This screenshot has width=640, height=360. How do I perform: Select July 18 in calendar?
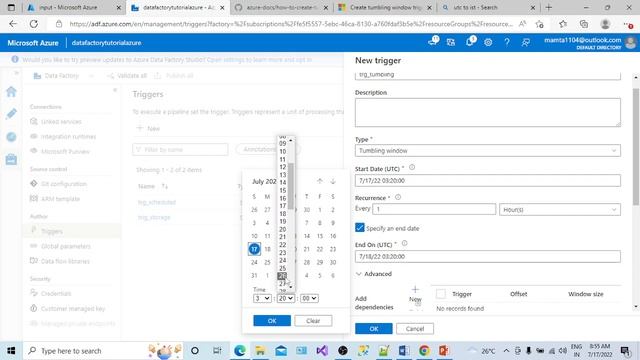267,249
